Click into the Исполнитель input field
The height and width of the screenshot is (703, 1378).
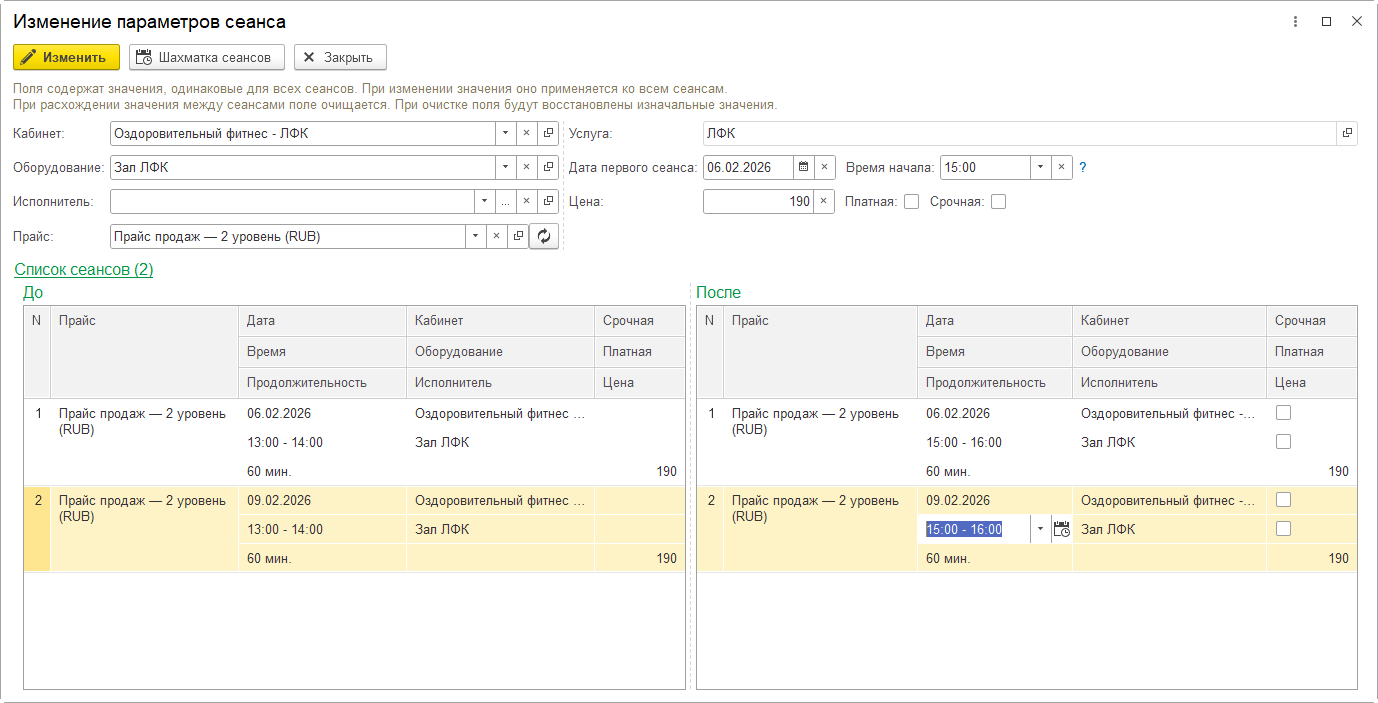coord(290,202)
